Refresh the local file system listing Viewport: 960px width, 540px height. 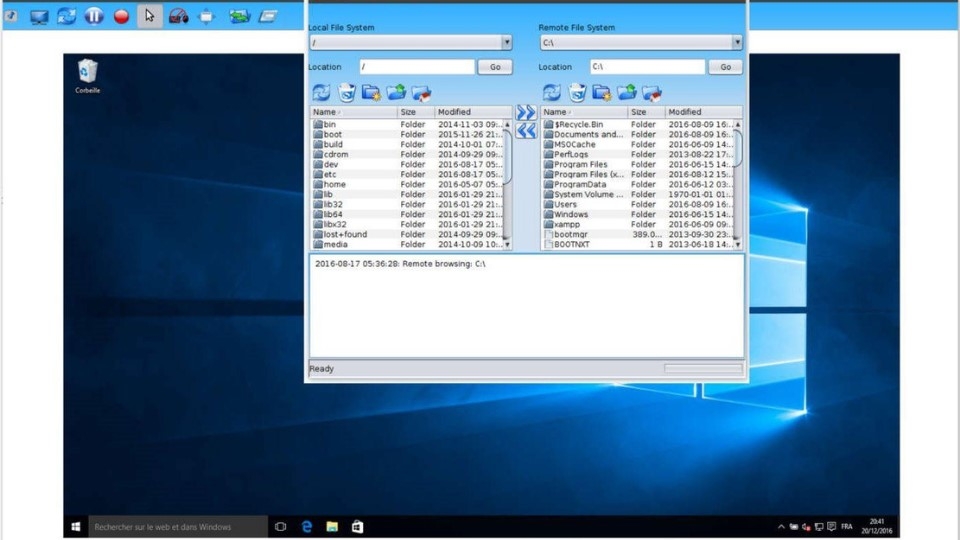click(321, 93)
